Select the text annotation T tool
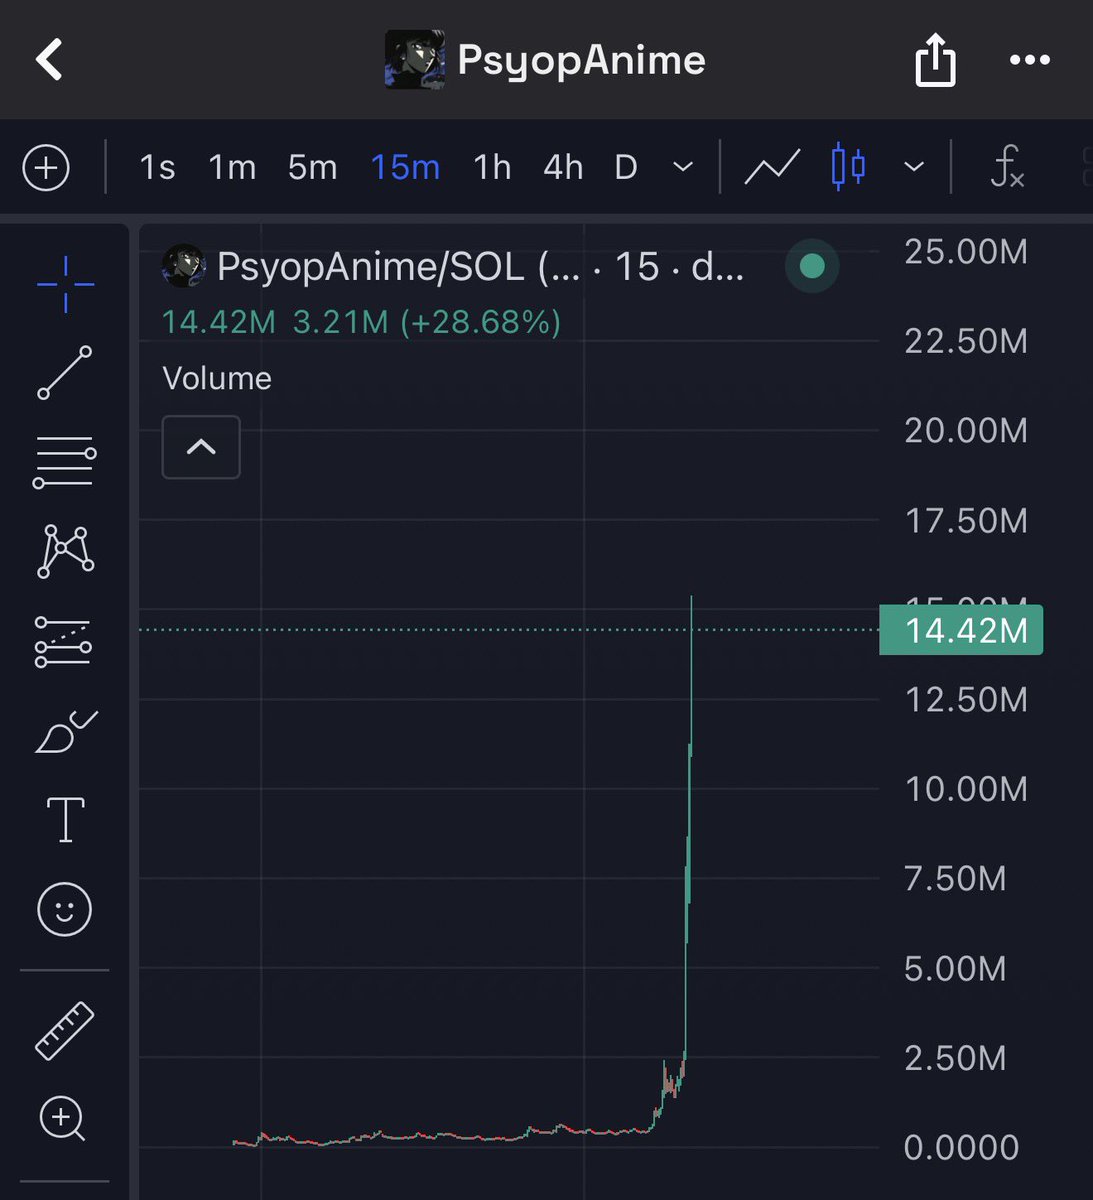This screenshot has width=1093, height=1200. coord(65,820)
